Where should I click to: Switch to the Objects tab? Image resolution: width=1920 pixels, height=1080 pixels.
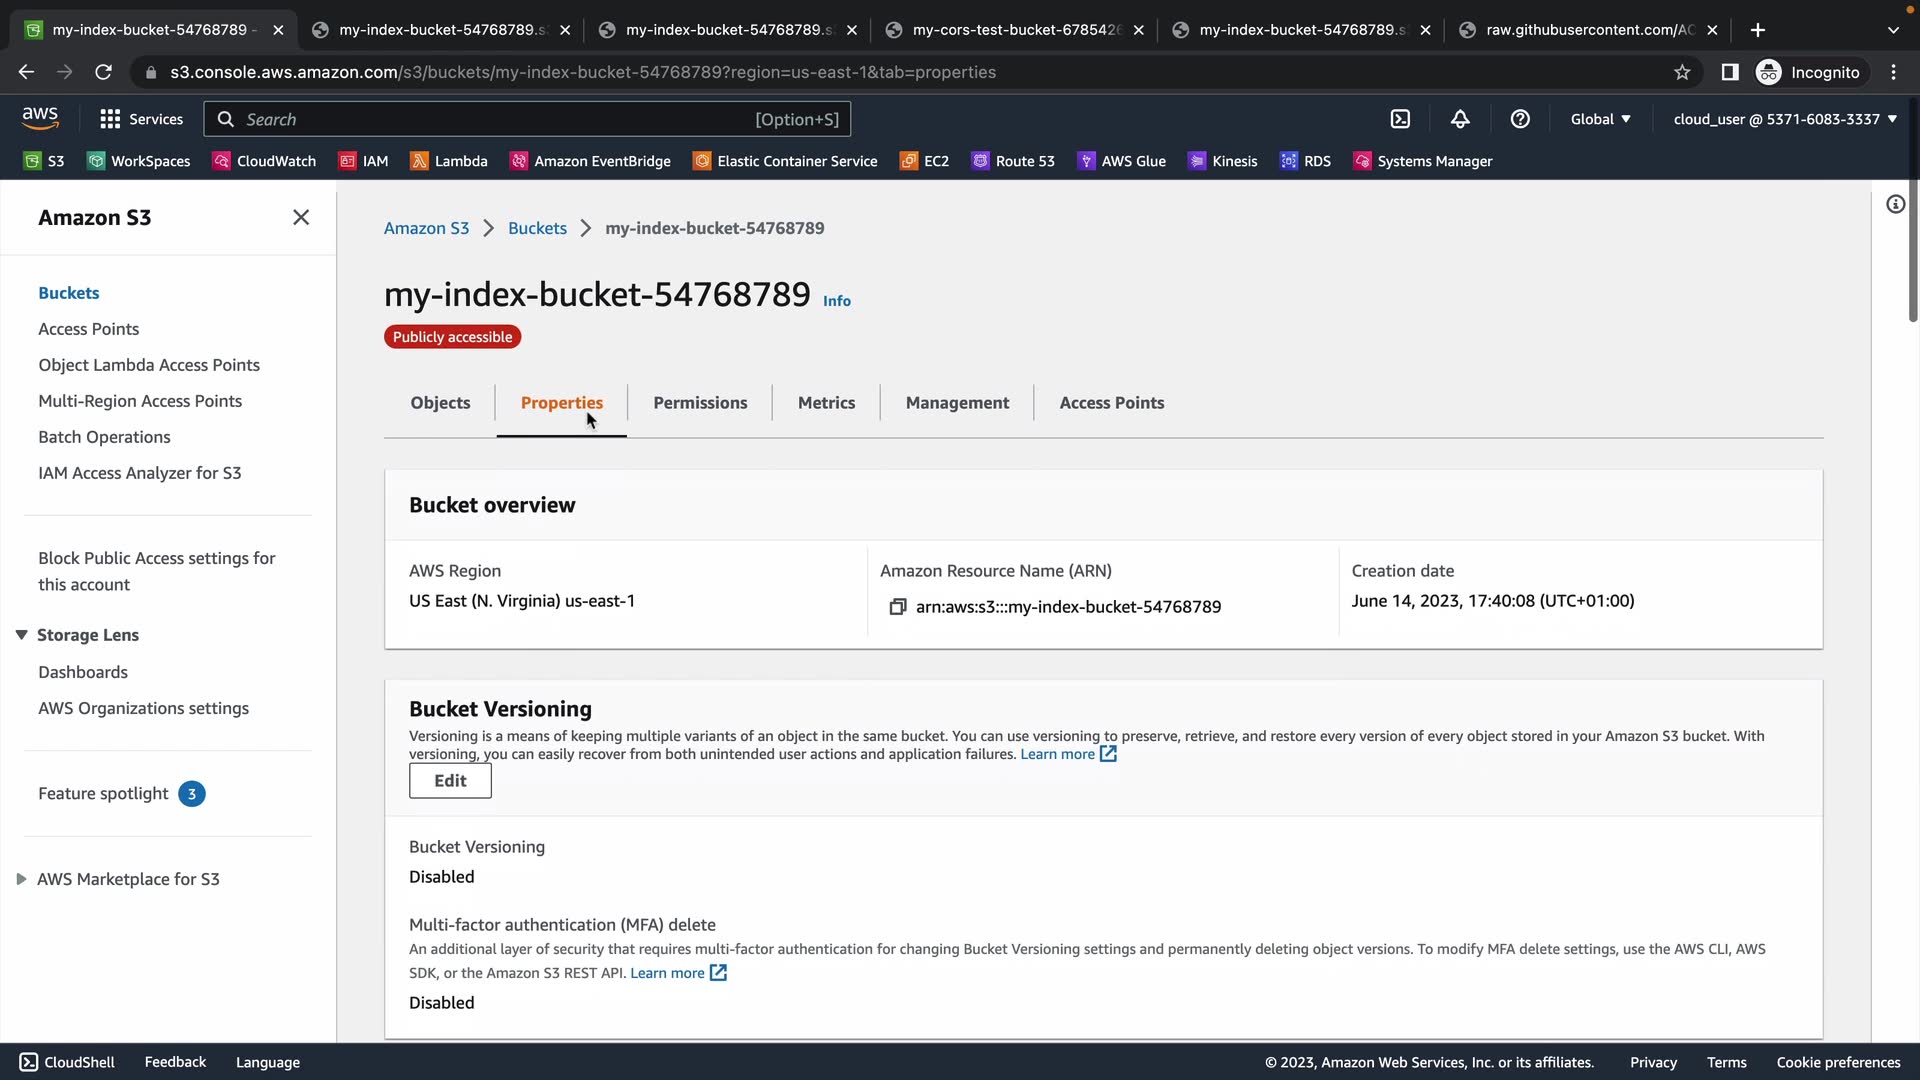[x=440, y=403]
